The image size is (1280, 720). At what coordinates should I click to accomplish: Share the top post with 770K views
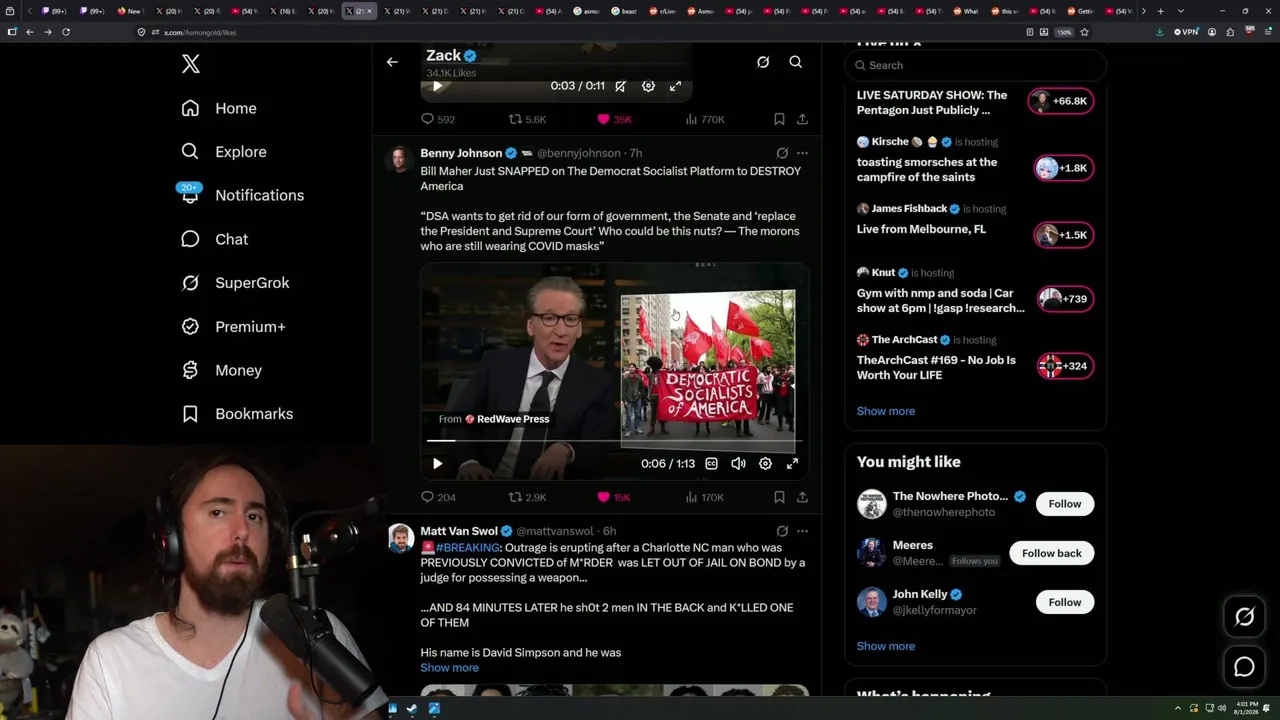(802, 119)
